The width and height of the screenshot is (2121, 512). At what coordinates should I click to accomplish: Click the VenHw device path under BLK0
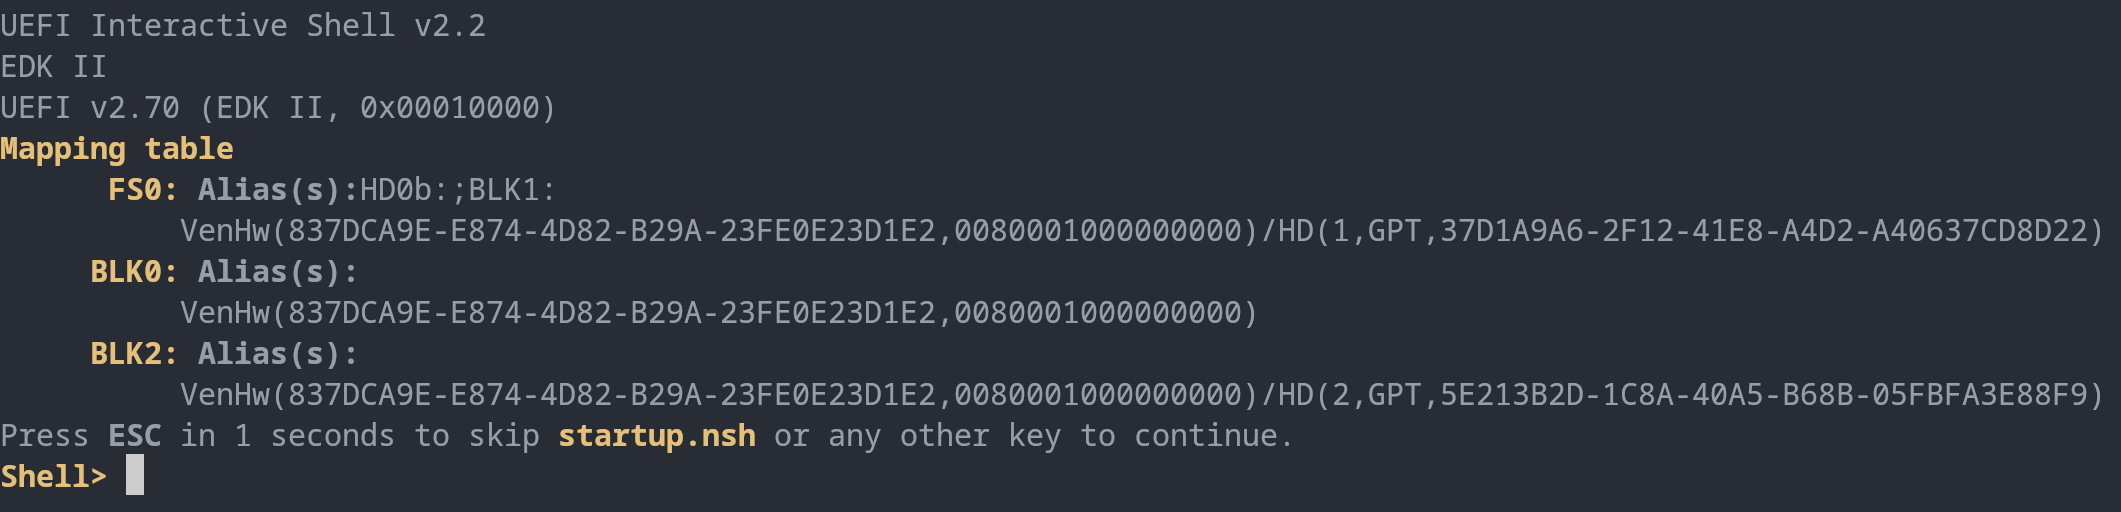click(x=718, y=313)
